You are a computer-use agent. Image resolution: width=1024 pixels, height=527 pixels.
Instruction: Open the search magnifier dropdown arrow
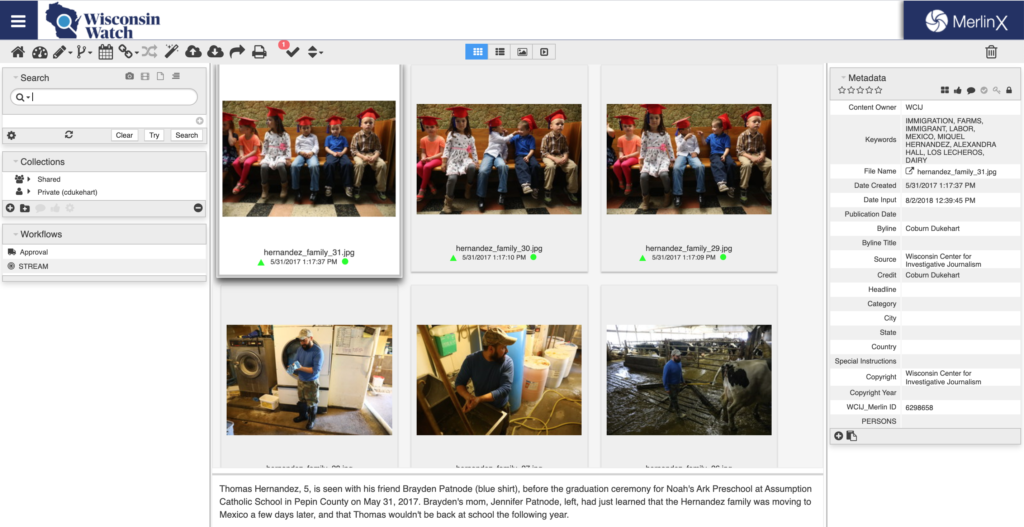29,97
